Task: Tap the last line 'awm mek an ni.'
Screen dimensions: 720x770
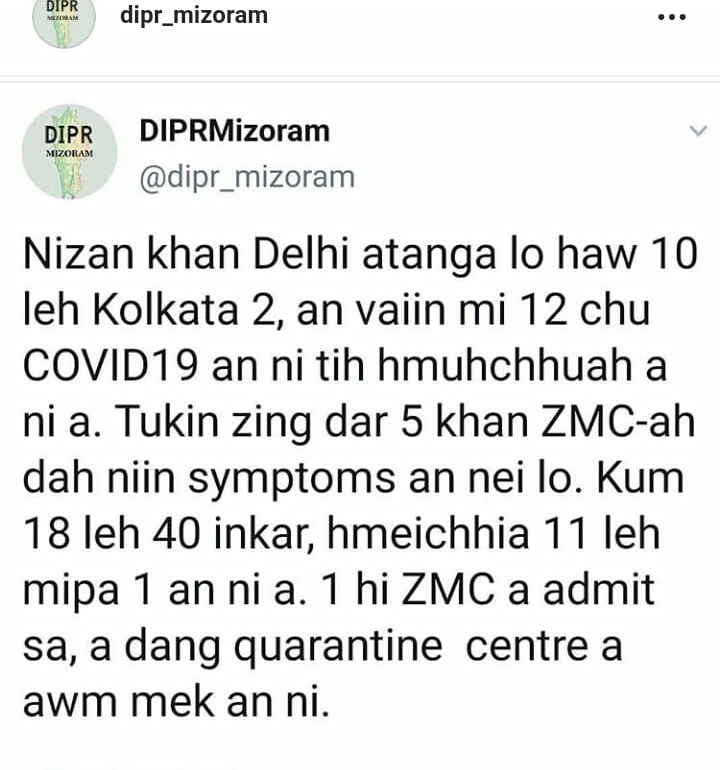Action: 176,702
